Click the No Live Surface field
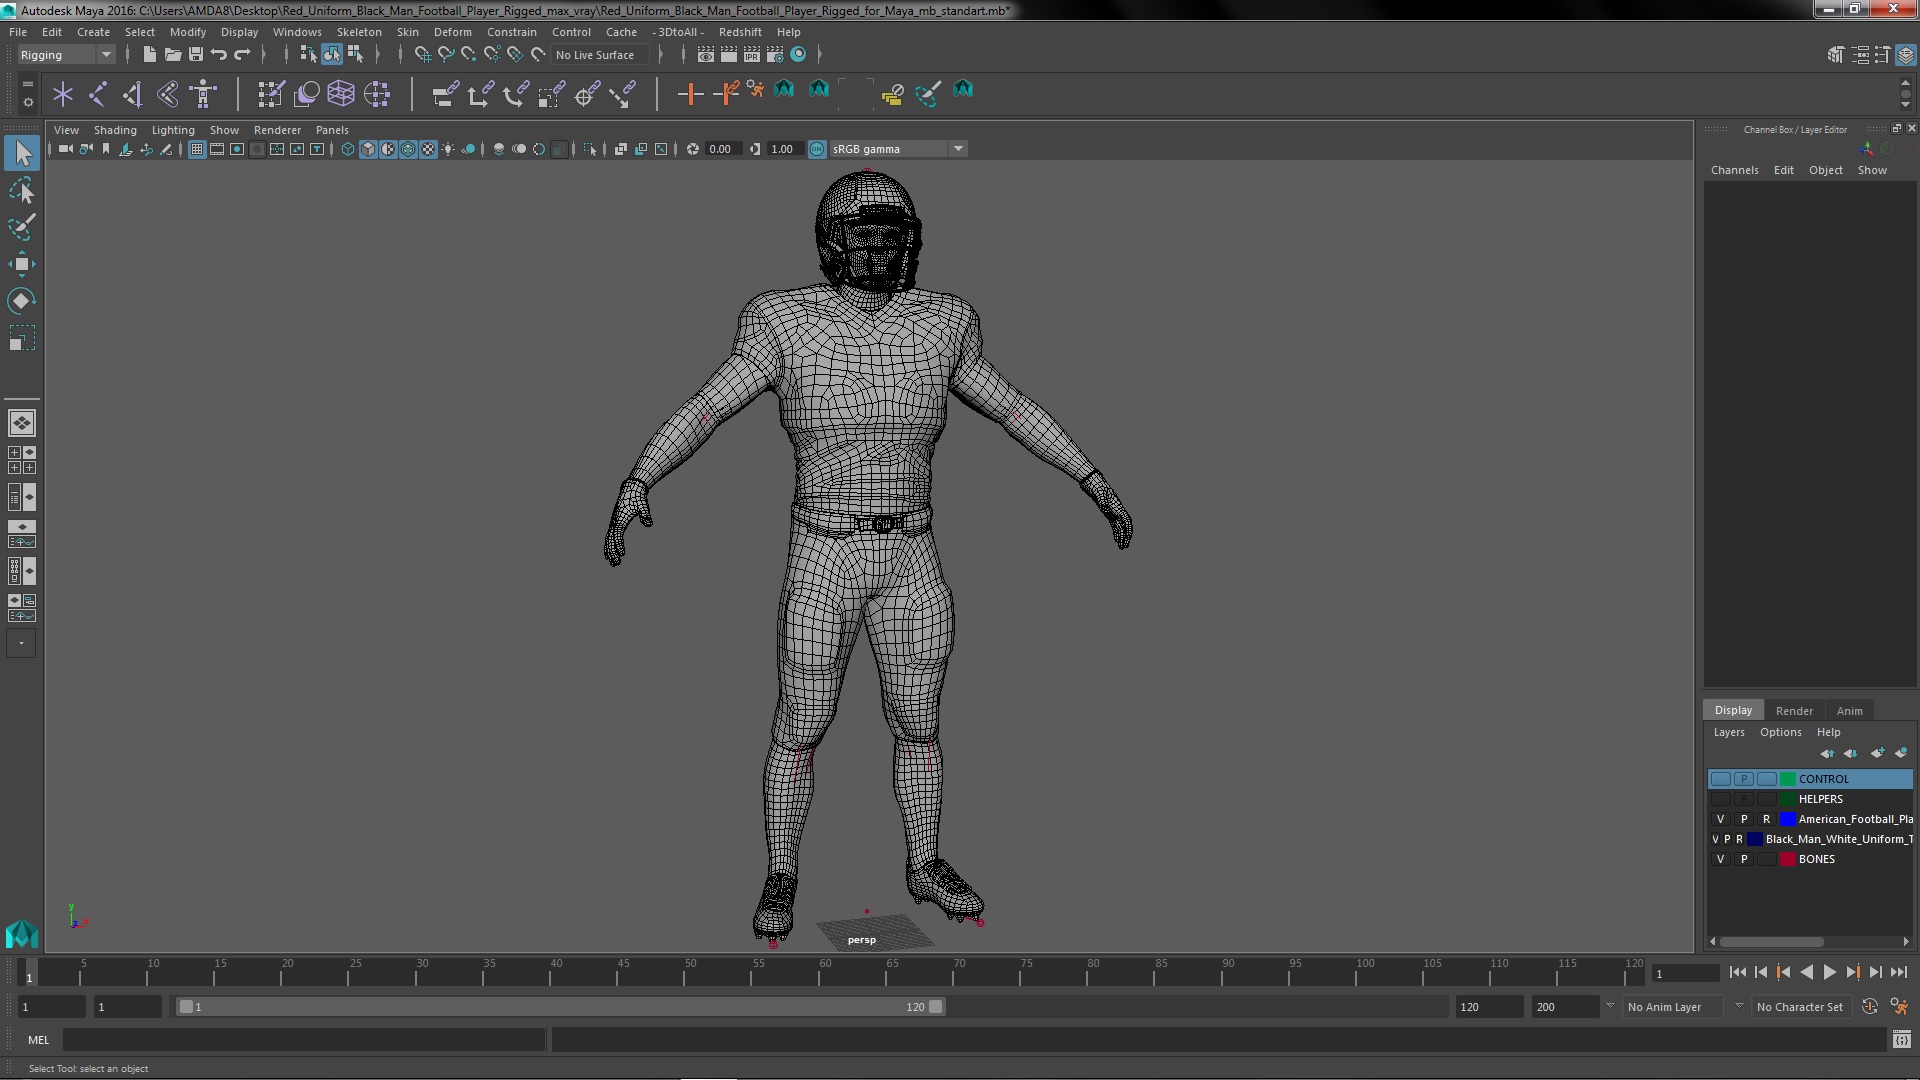Screen dimensions: 1920x1080 point(601,55)
